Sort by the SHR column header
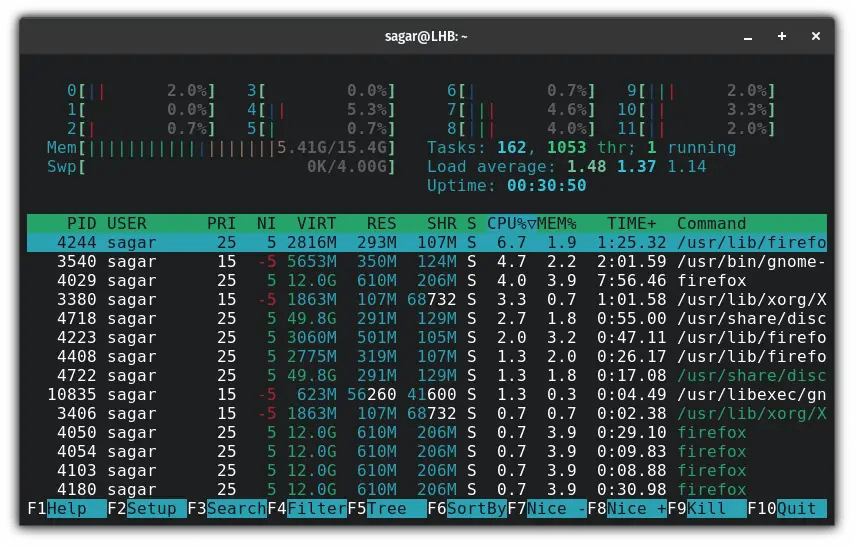856x547 pixels. pyautogui.click(x=442, y=223)
